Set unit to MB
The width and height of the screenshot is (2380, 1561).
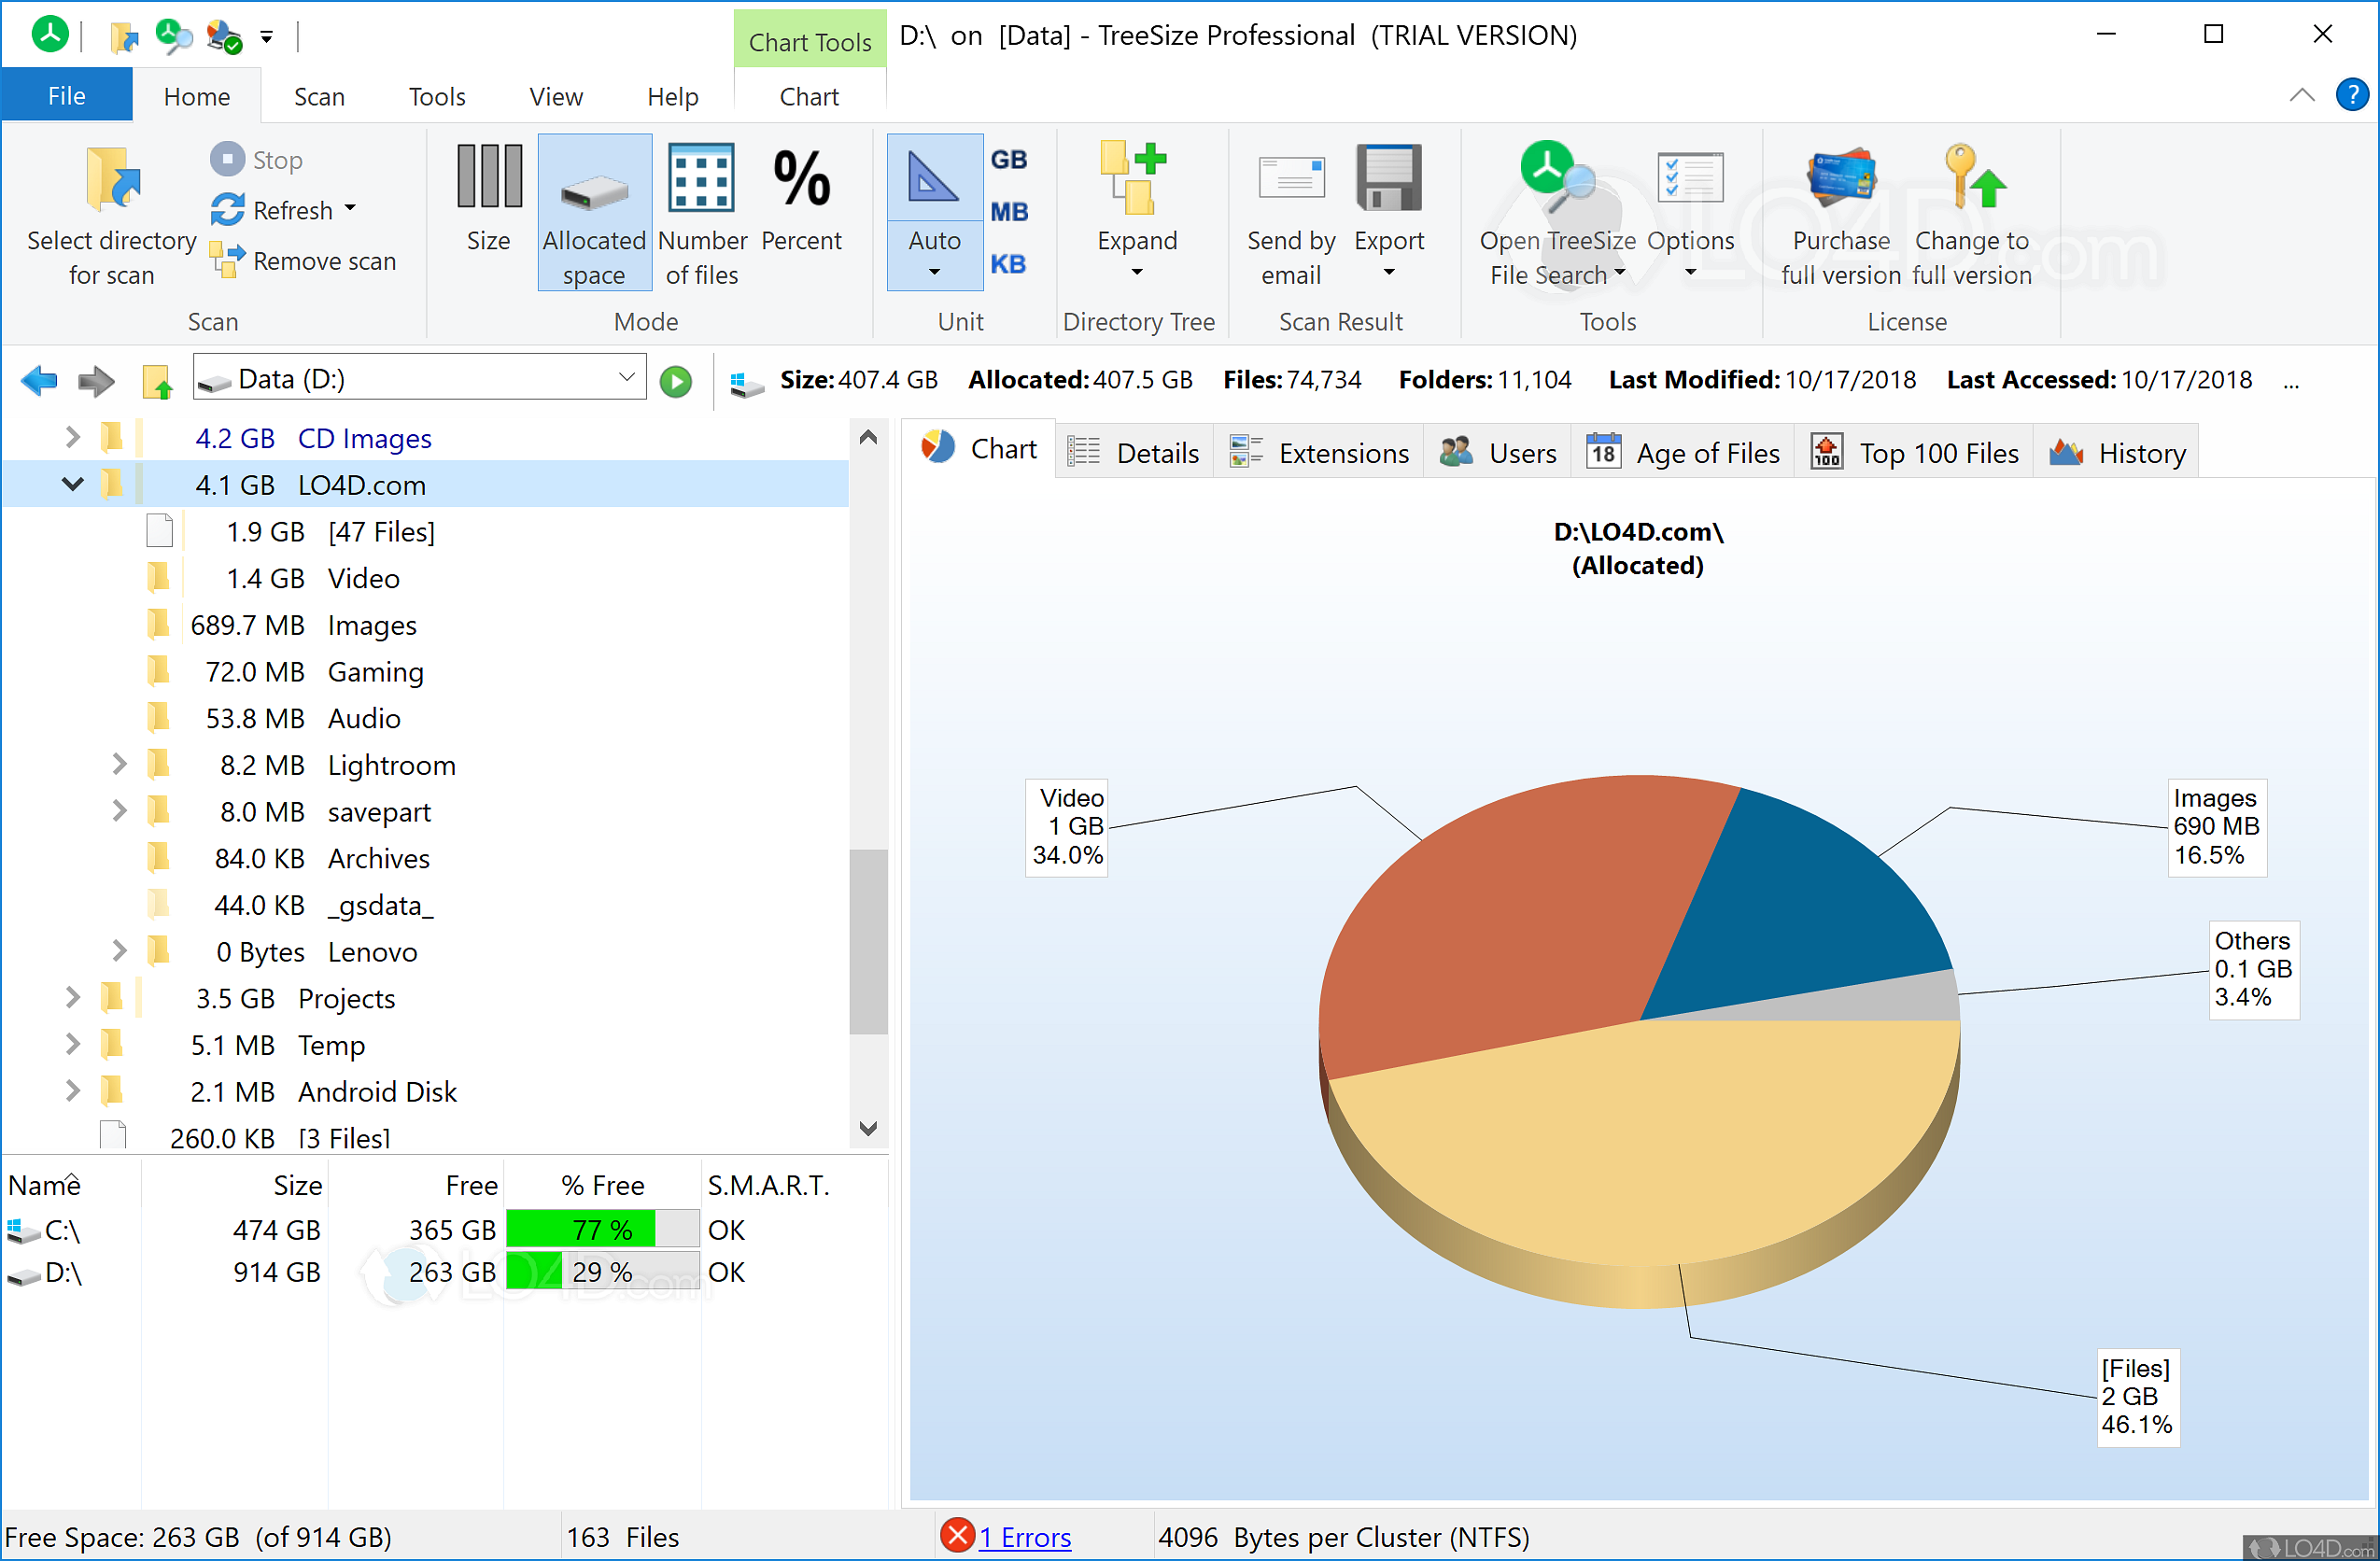click(1010, 211)
